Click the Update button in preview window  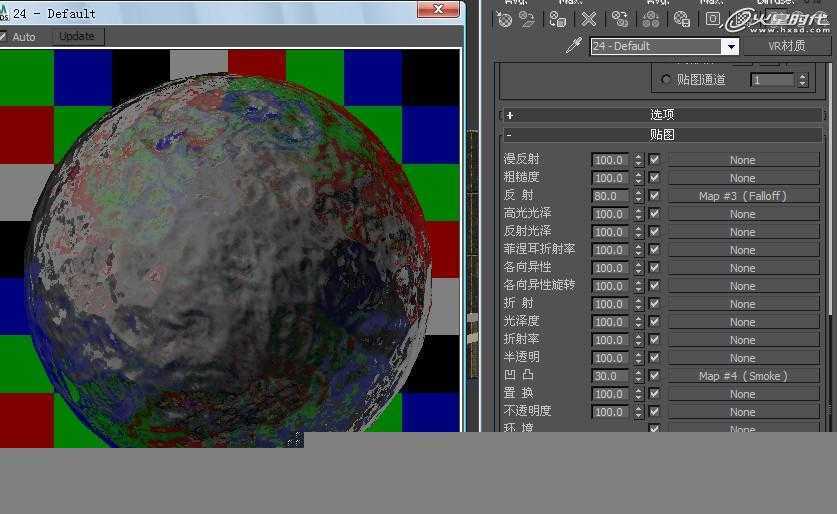point(77,36)
